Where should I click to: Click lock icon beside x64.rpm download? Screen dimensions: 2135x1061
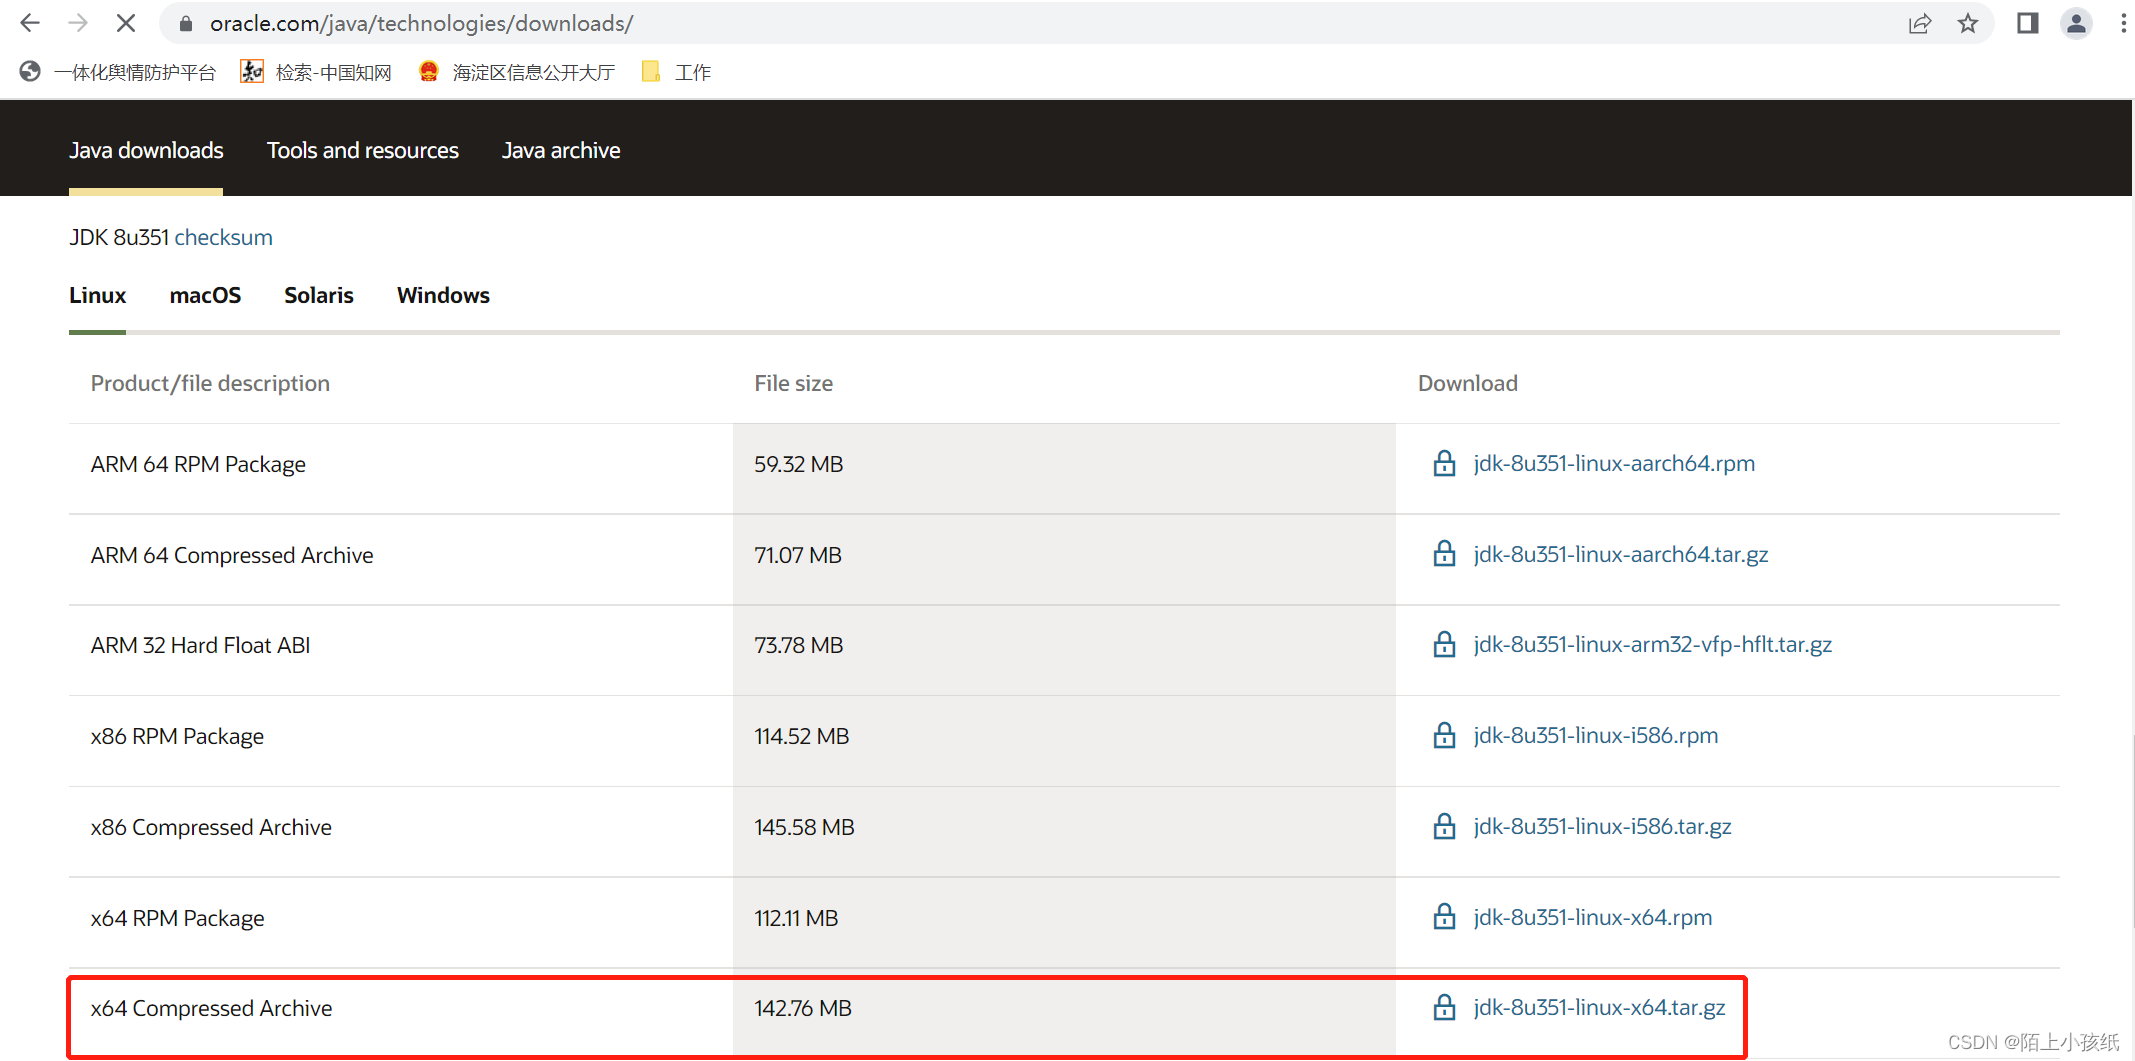coord(1444,916)
